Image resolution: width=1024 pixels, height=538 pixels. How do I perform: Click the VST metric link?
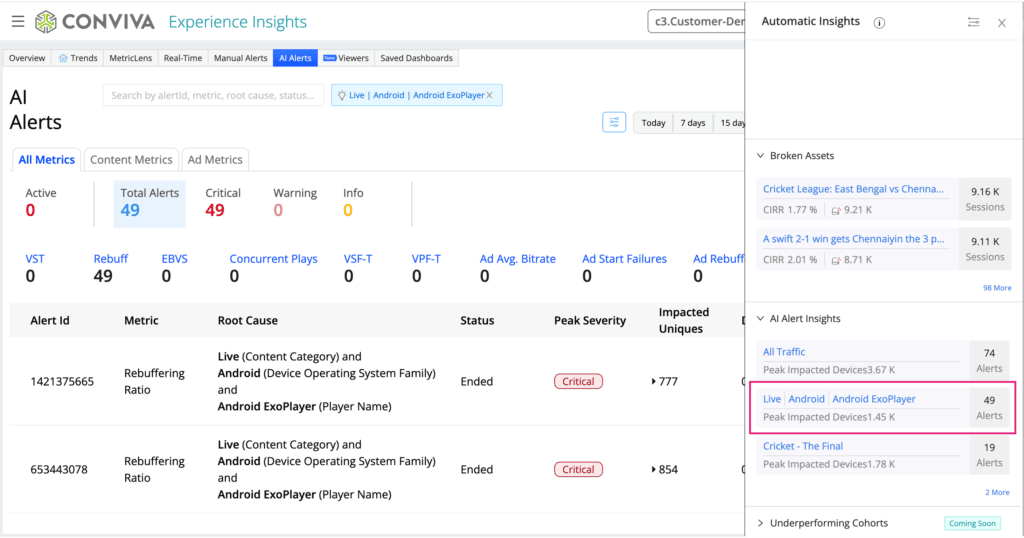coord(35,259)
